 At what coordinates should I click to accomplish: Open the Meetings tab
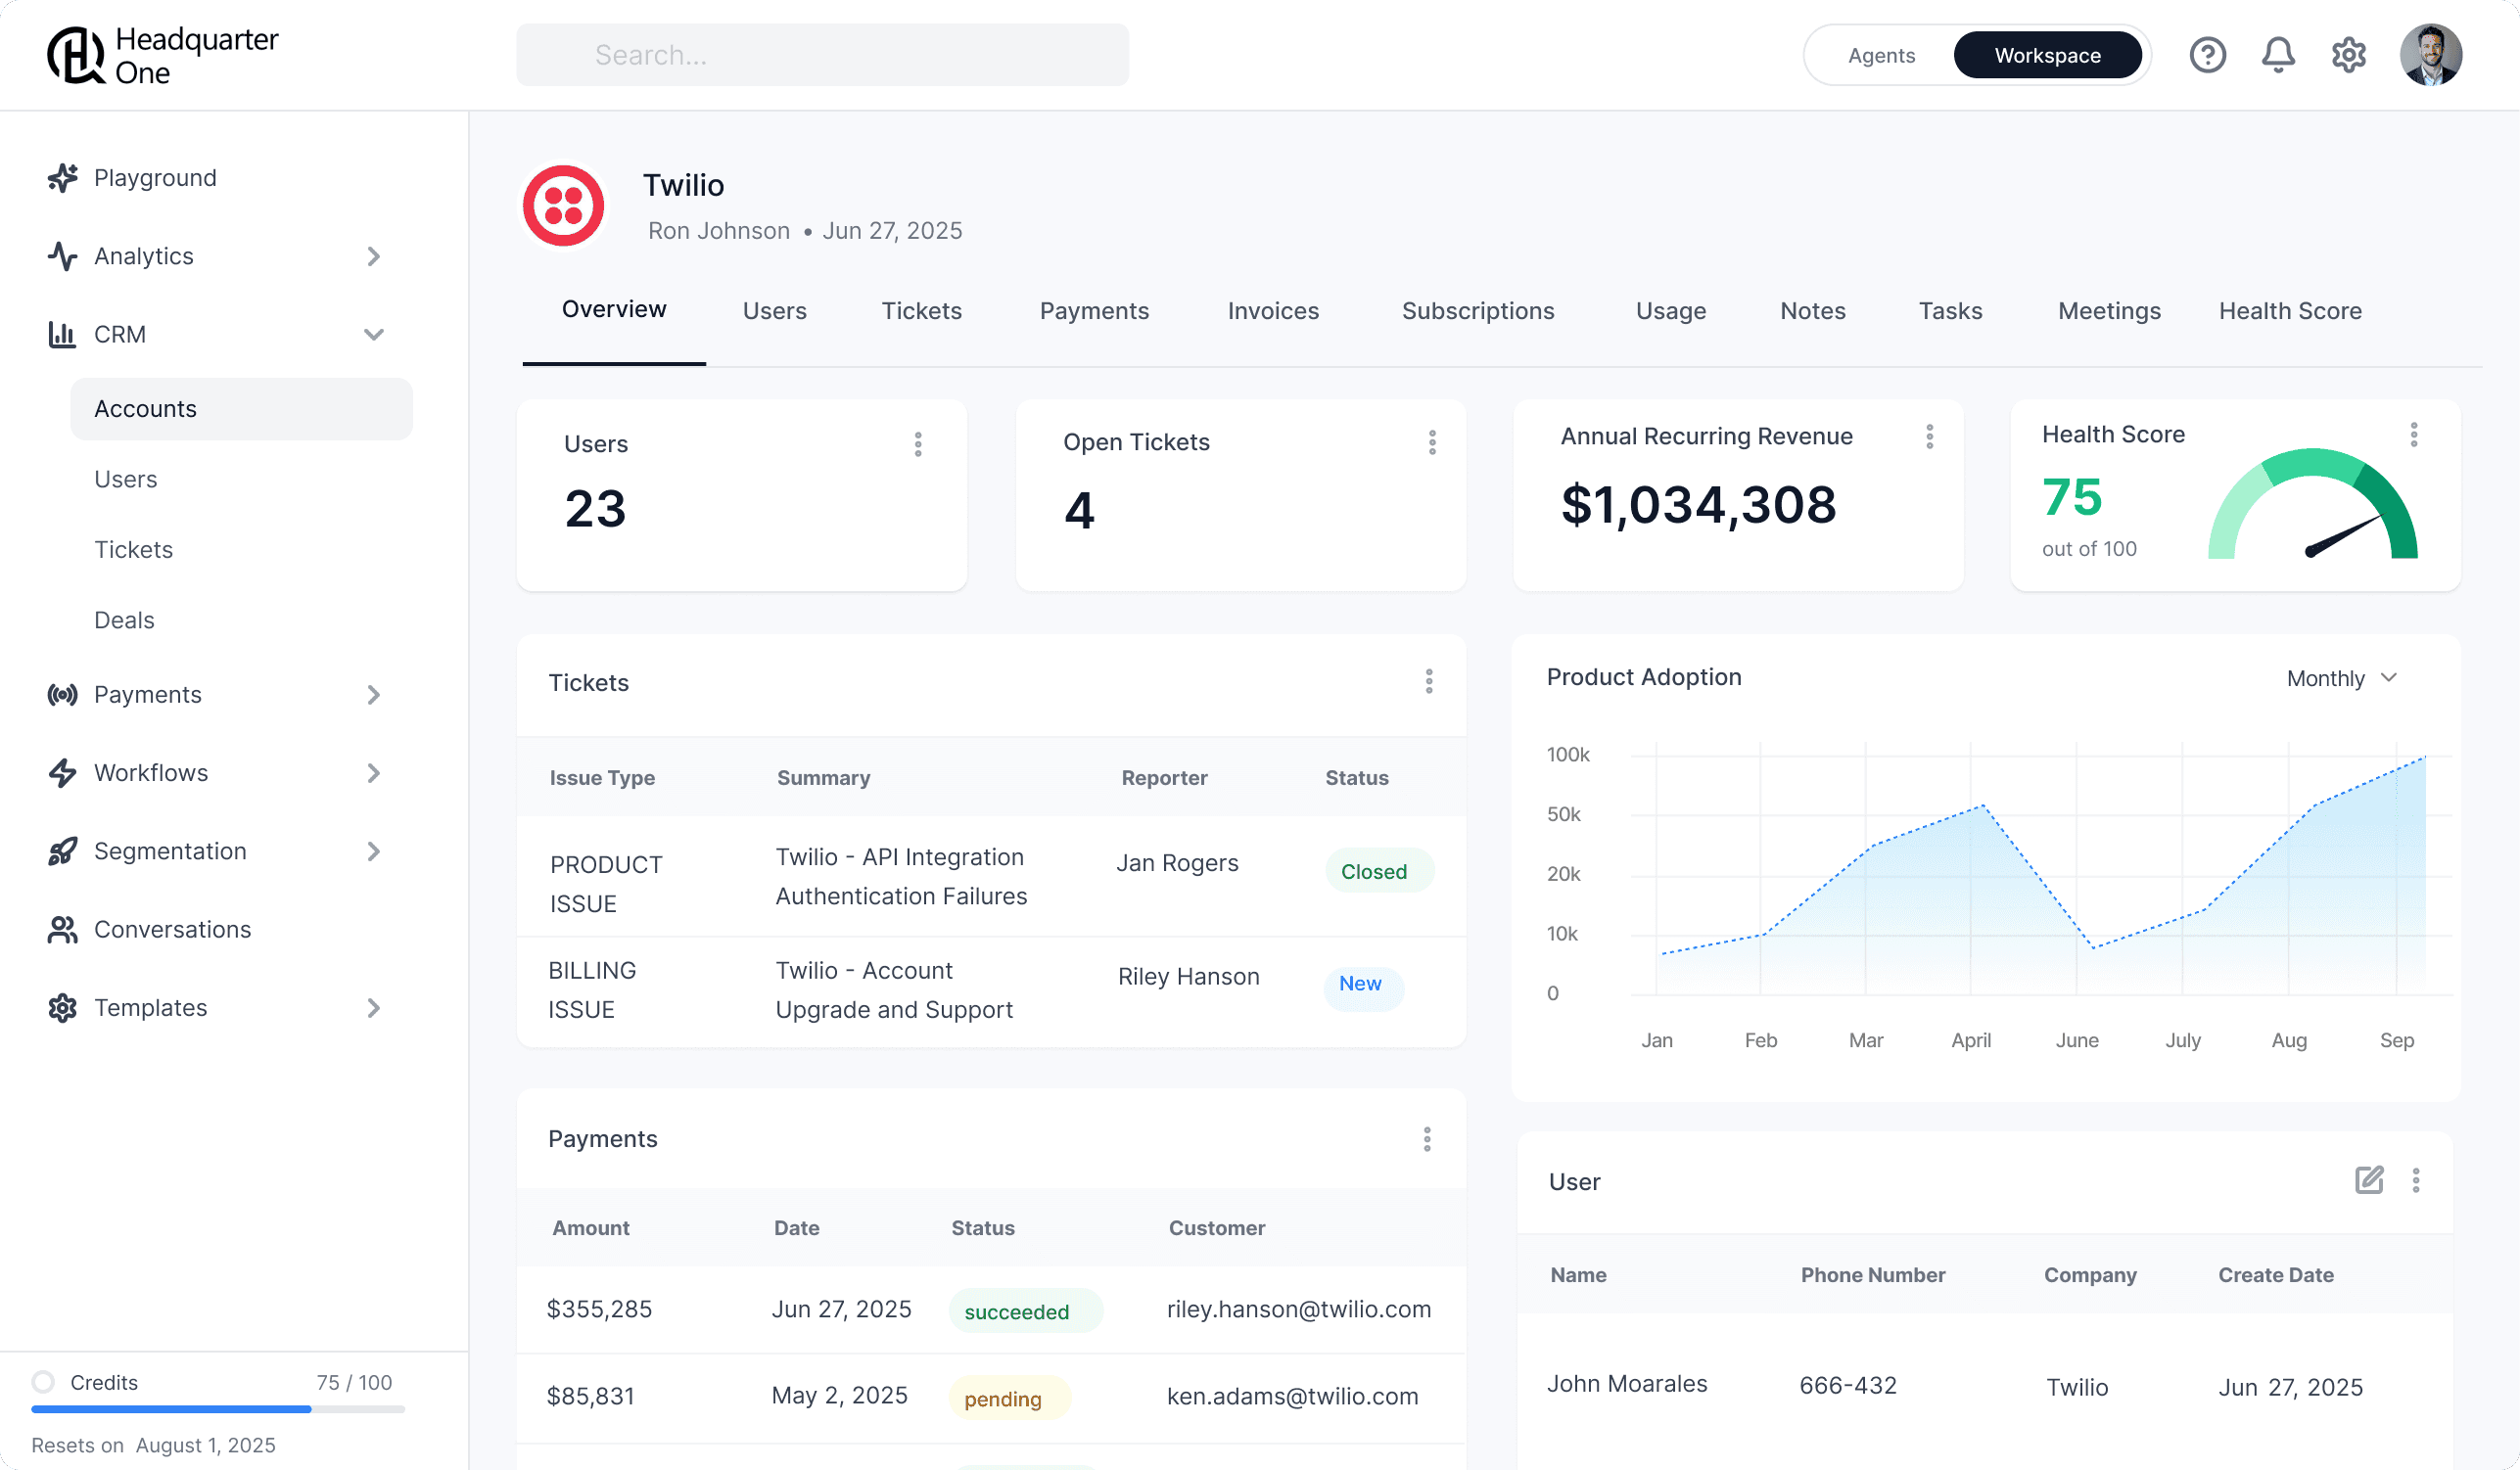pyautogui.click(x=2109, y=311)
